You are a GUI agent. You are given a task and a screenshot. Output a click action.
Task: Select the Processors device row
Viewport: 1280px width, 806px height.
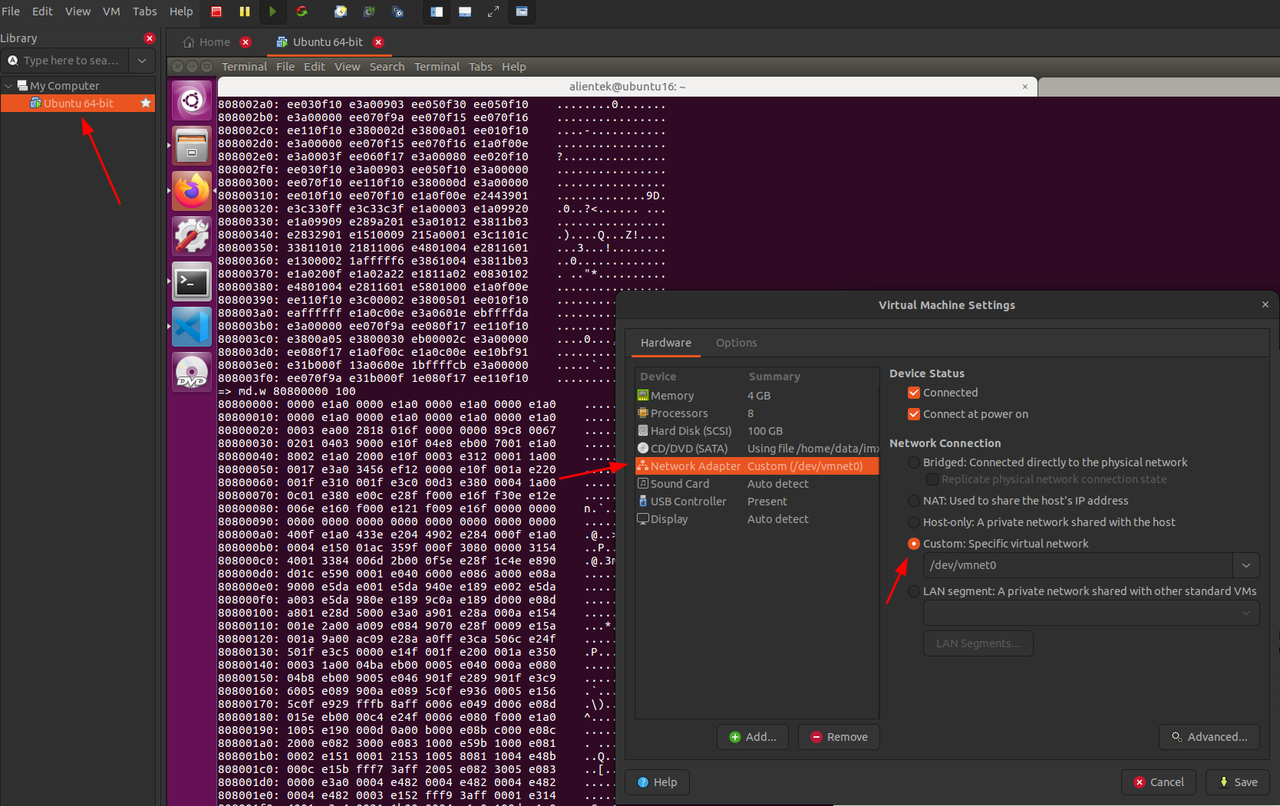pos(756,413)
